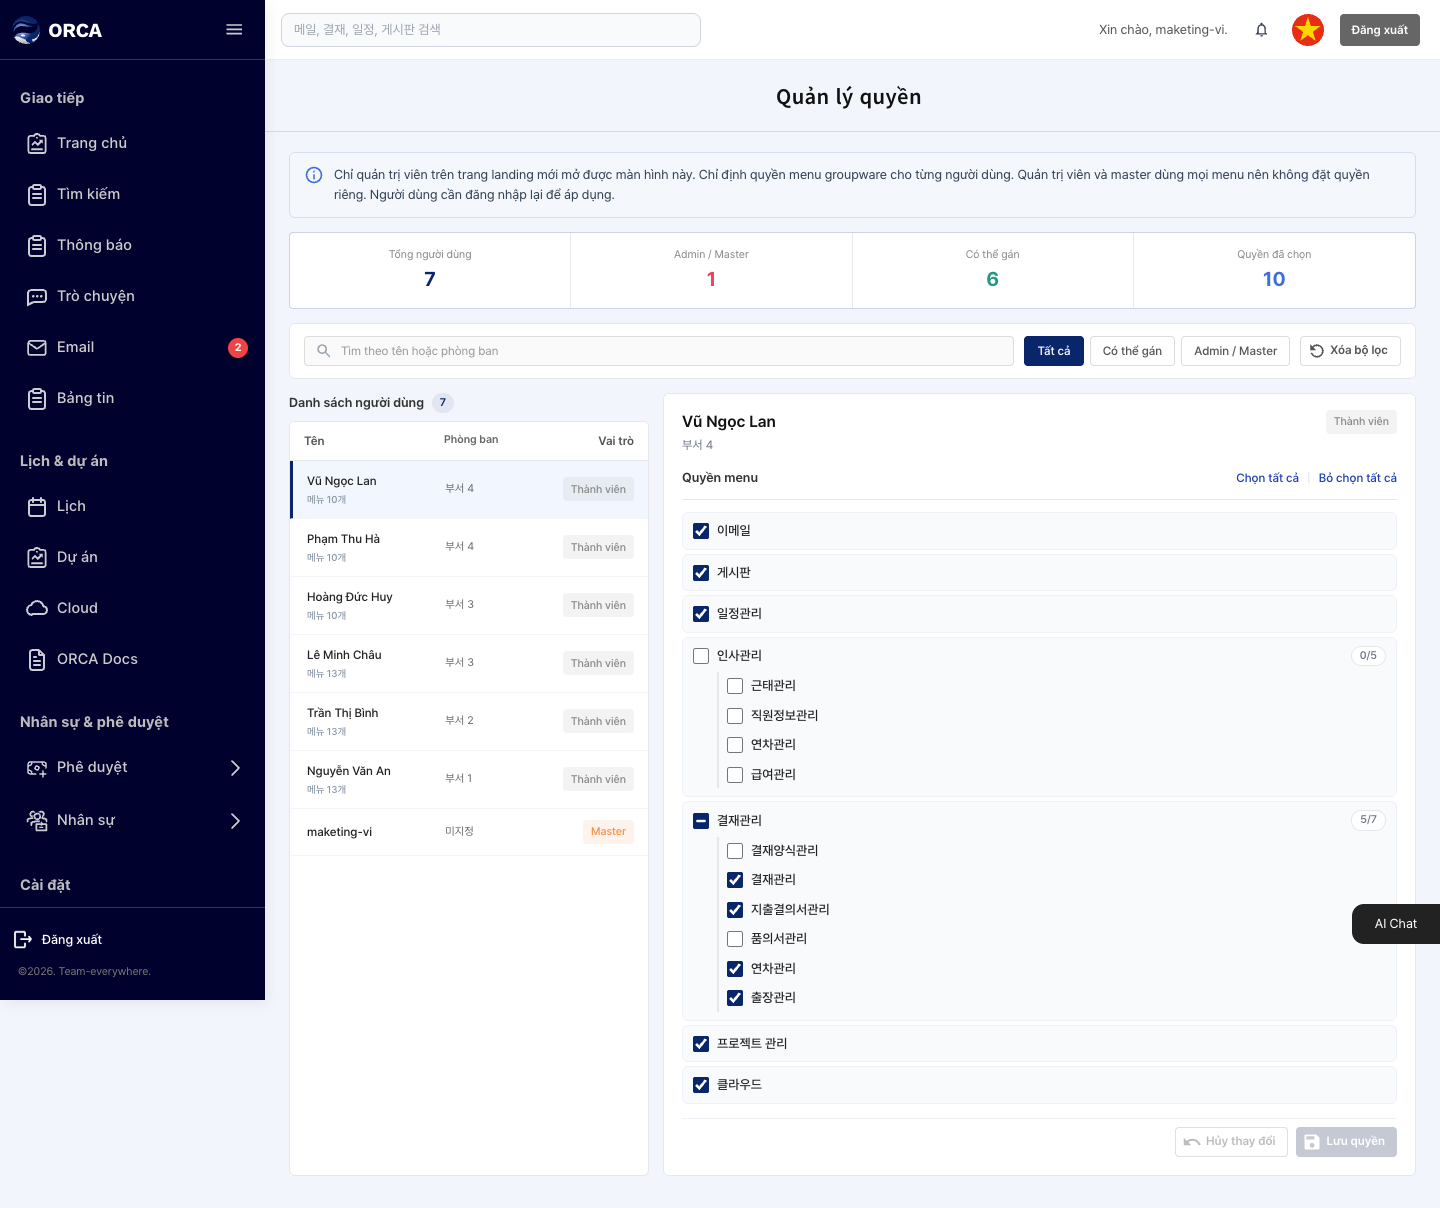Open the Cài đặt sidebar section
The image size is (1440, 1208).
click(45, 885)
